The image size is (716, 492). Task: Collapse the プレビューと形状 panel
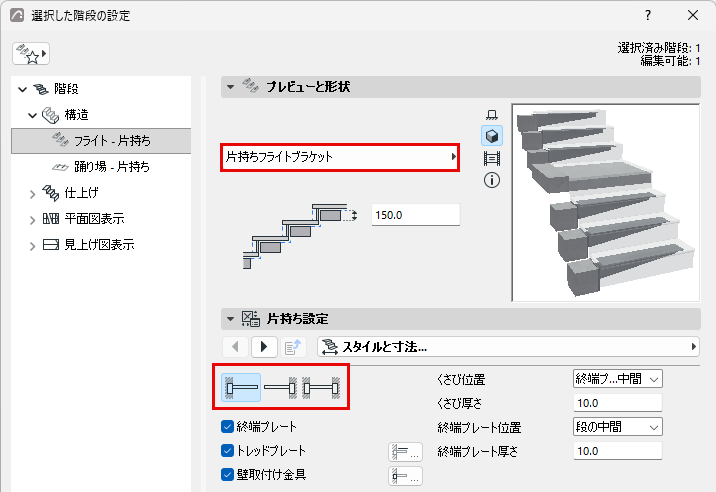231,86
